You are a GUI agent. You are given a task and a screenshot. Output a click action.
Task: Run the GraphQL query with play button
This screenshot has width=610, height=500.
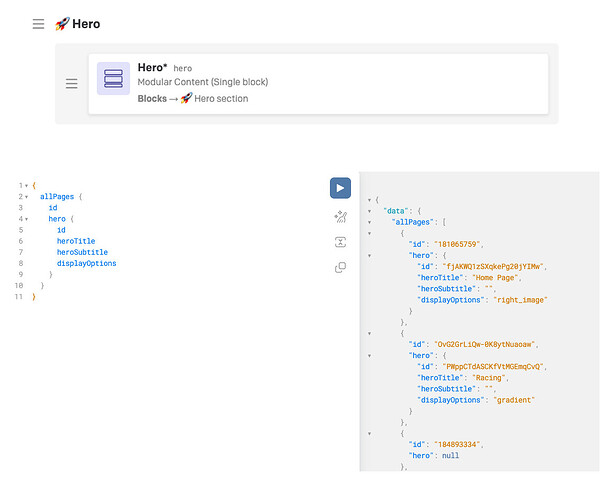point(340,188)
